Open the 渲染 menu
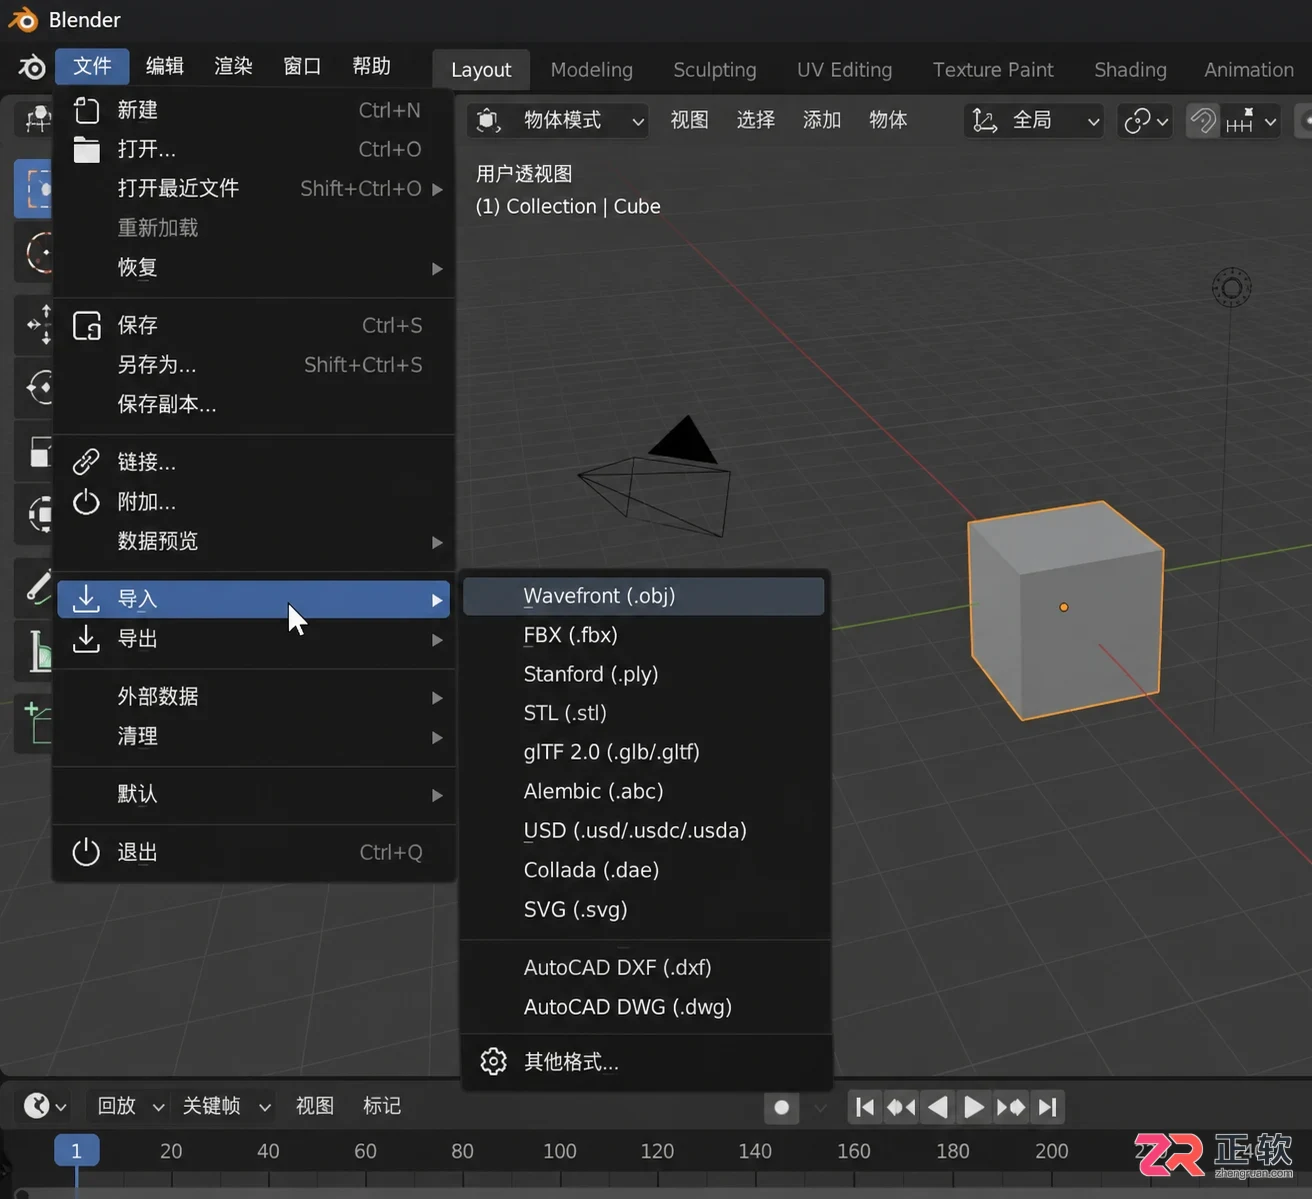Image resolution: width=1312 pixels, height=1199 pixels. [233, 66]
